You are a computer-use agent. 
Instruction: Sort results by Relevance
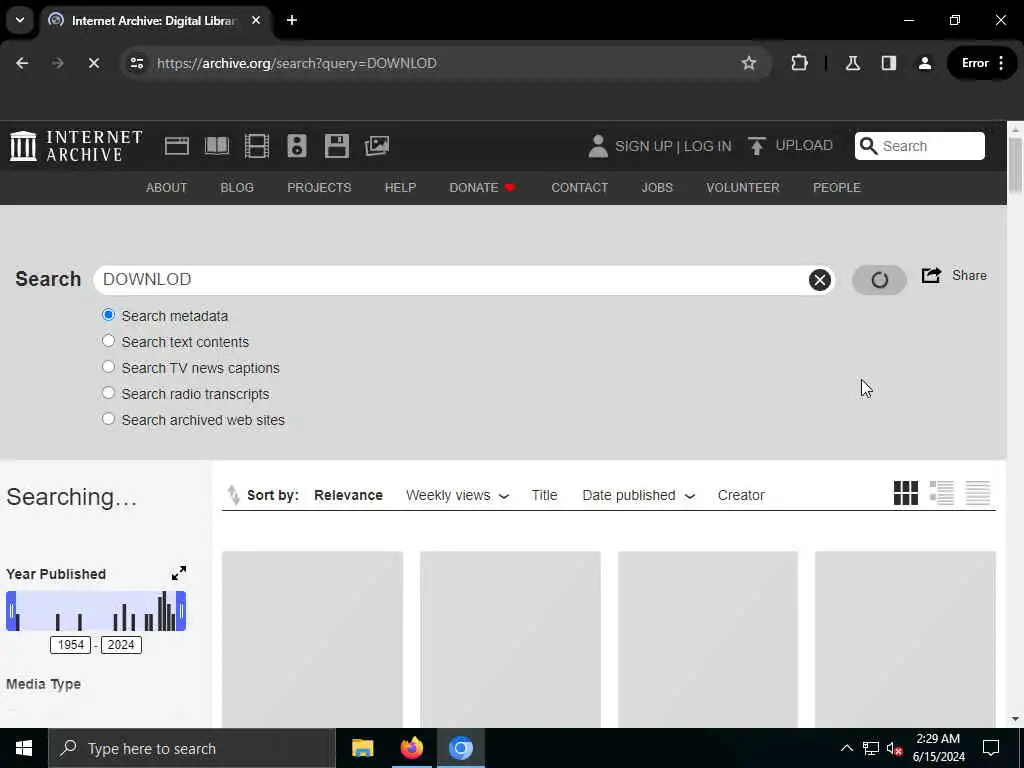[348, 495]
